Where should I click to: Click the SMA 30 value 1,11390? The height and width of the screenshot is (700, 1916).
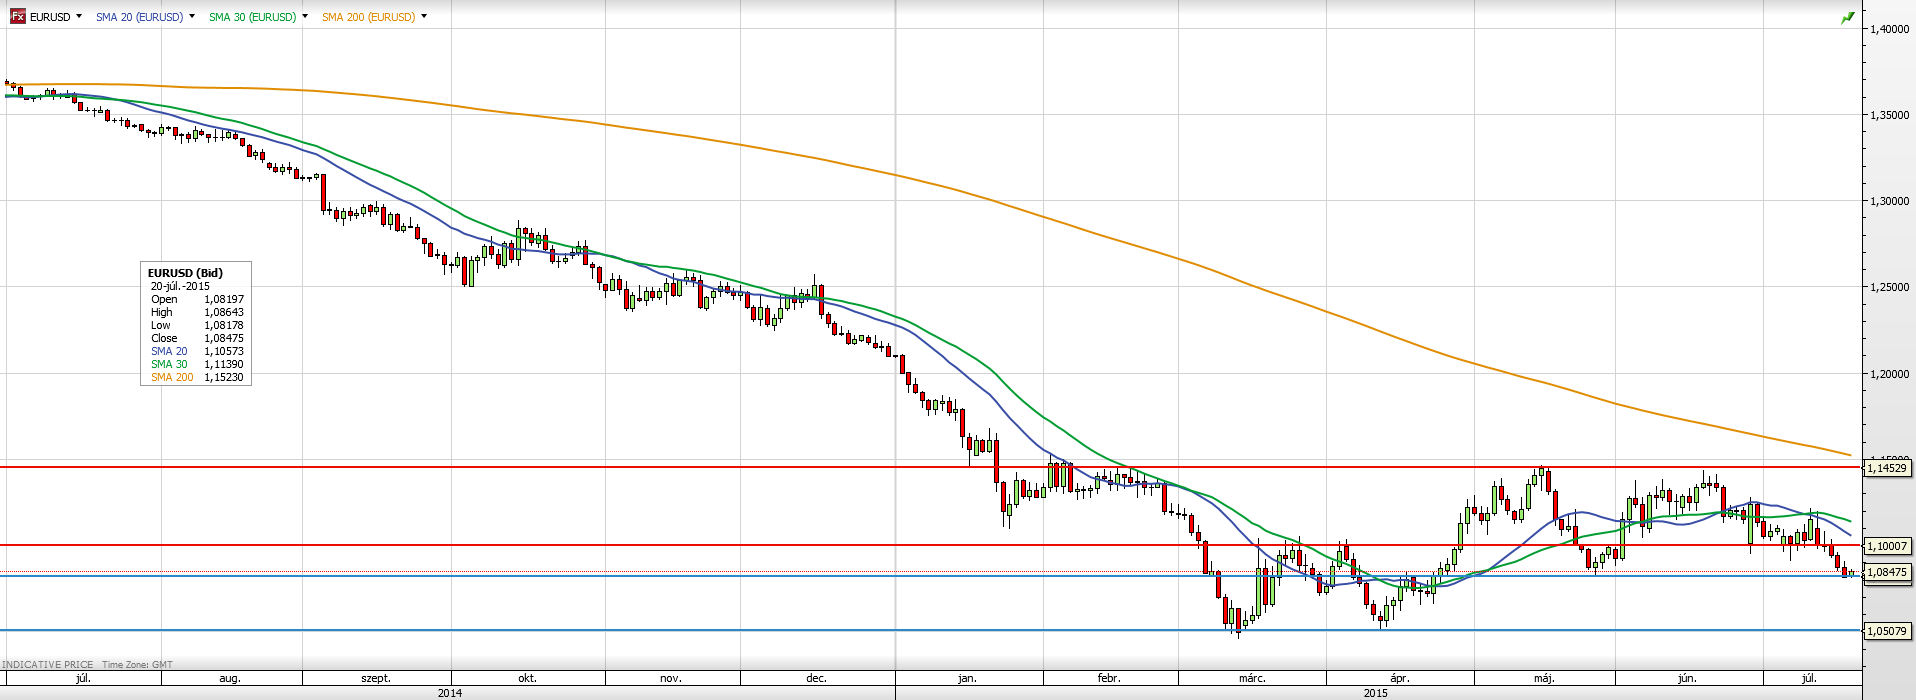pos(224,364)
